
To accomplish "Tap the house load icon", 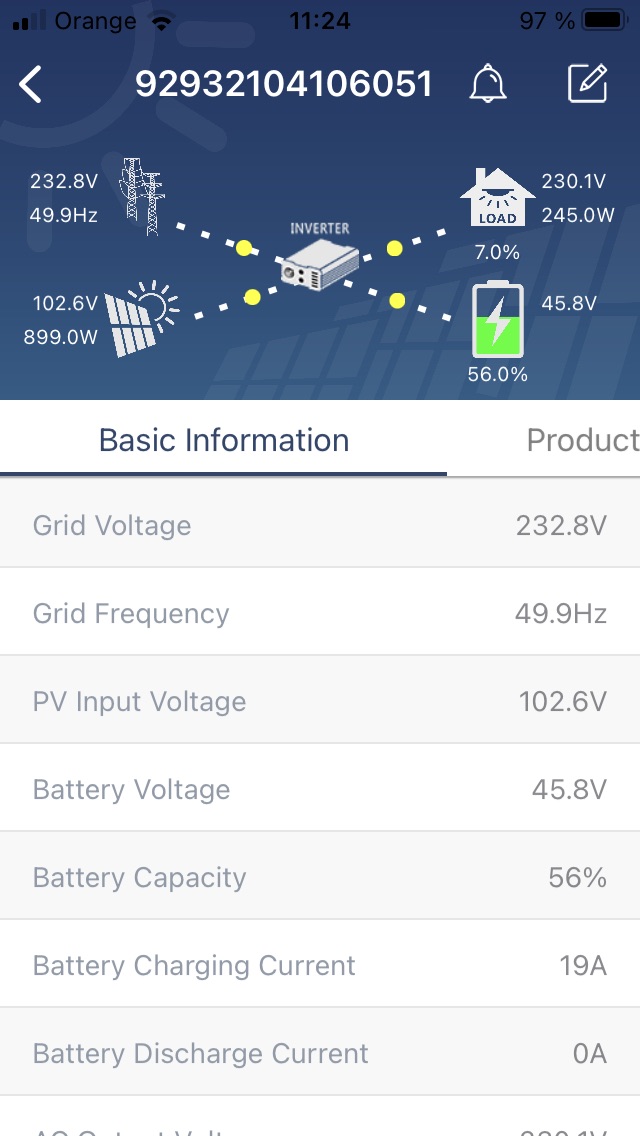I will pyautogui.click(x=496, y=198).
